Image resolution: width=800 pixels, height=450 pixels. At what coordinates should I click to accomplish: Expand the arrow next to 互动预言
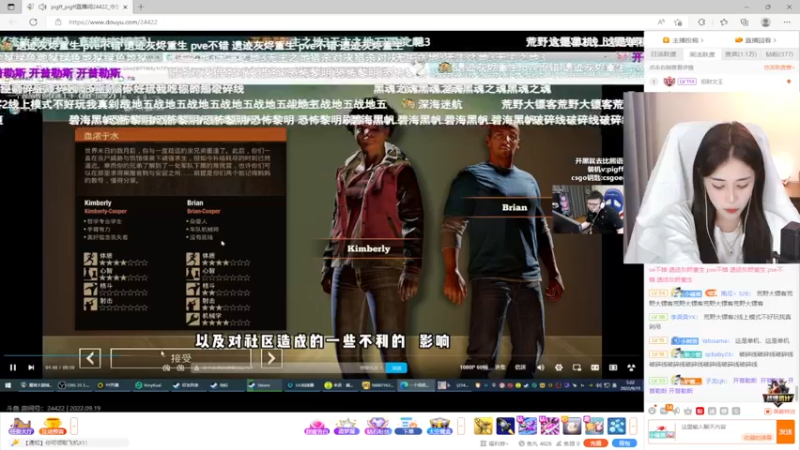coord(74,426)
